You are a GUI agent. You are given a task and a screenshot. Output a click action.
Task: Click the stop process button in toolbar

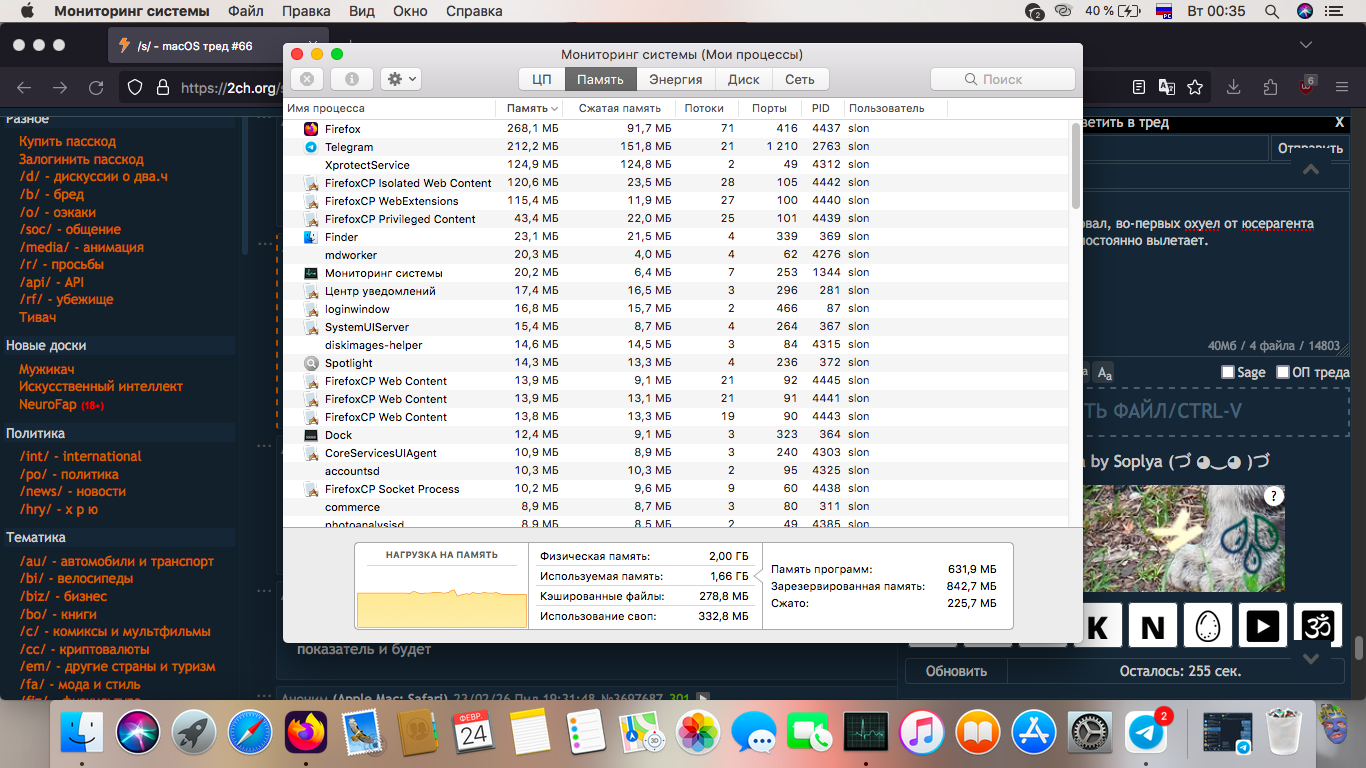(307, 79)
